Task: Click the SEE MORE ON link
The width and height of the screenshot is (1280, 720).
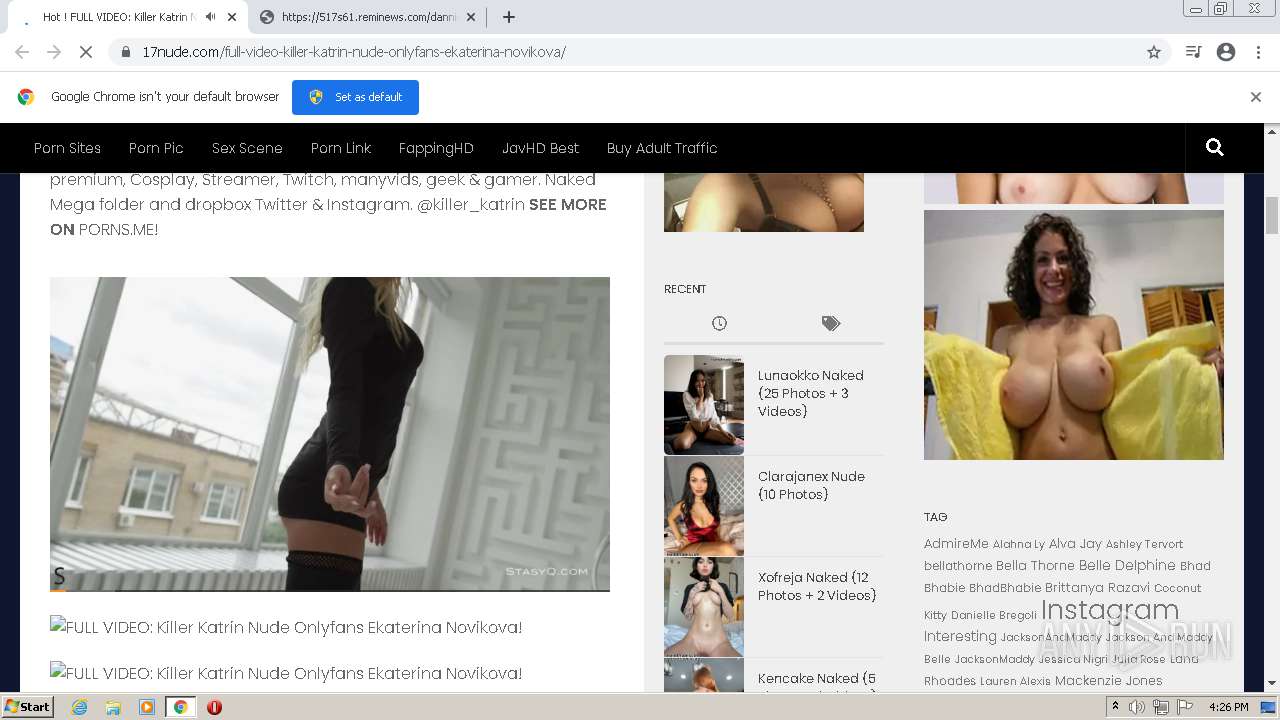Action: pyautogui.click(x=328, y=217)
